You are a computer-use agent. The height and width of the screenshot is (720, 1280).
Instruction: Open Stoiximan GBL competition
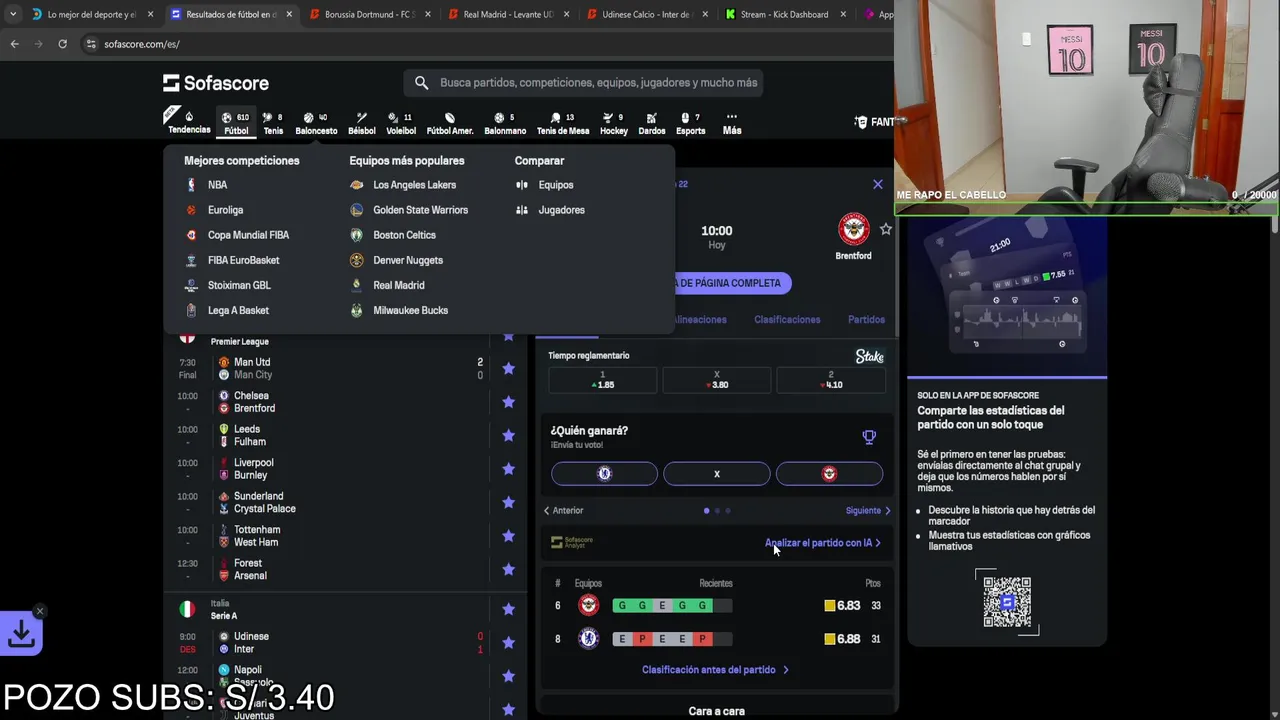[239, 285]
